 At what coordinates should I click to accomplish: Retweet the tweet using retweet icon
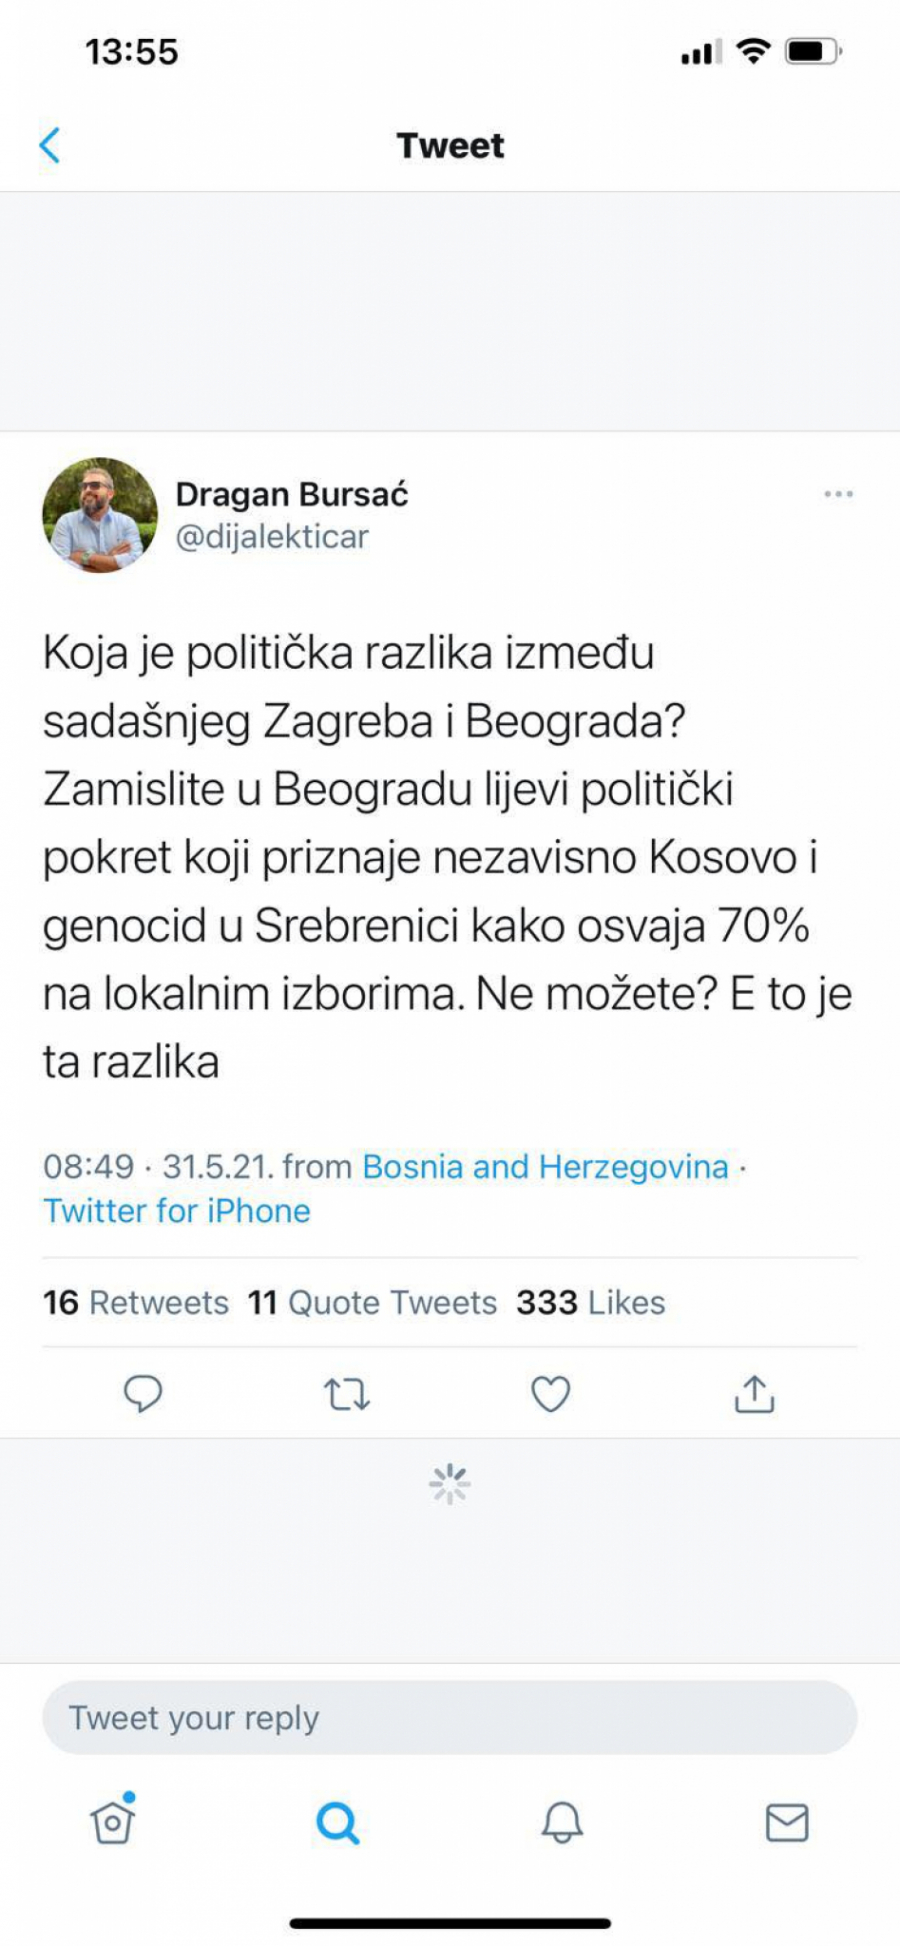pyautogui.click(x=346, y=1392)
